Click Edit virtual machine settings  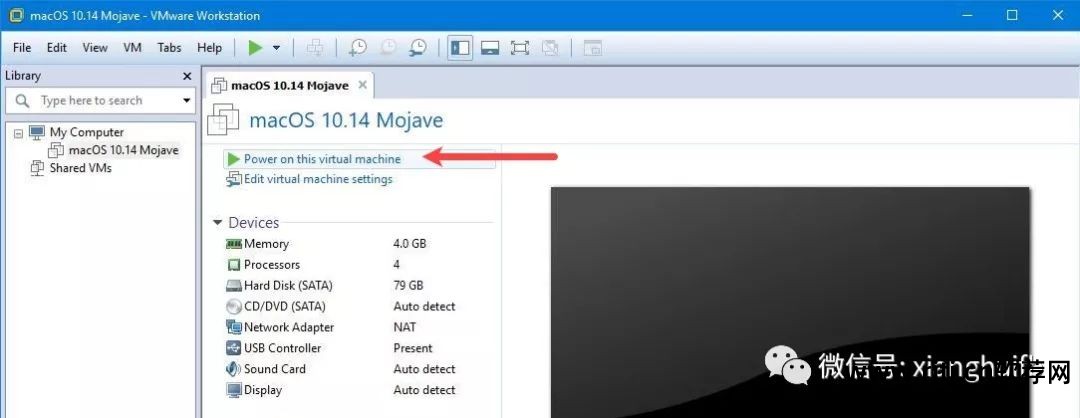pyautogui.click(x=318, y=179)
